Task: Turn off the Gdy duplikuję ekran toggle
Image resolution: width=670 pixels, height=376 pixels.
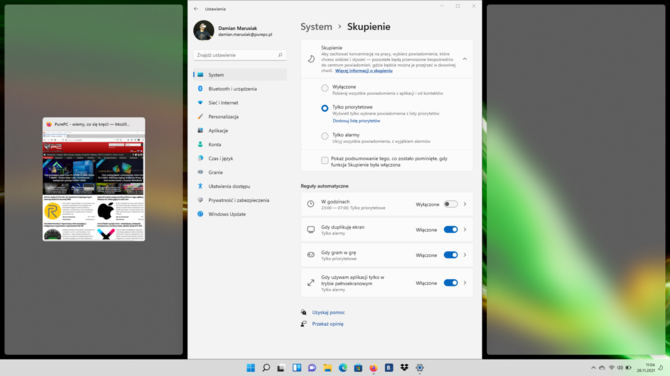Action: pyautogui.click(x=450, y=229)
